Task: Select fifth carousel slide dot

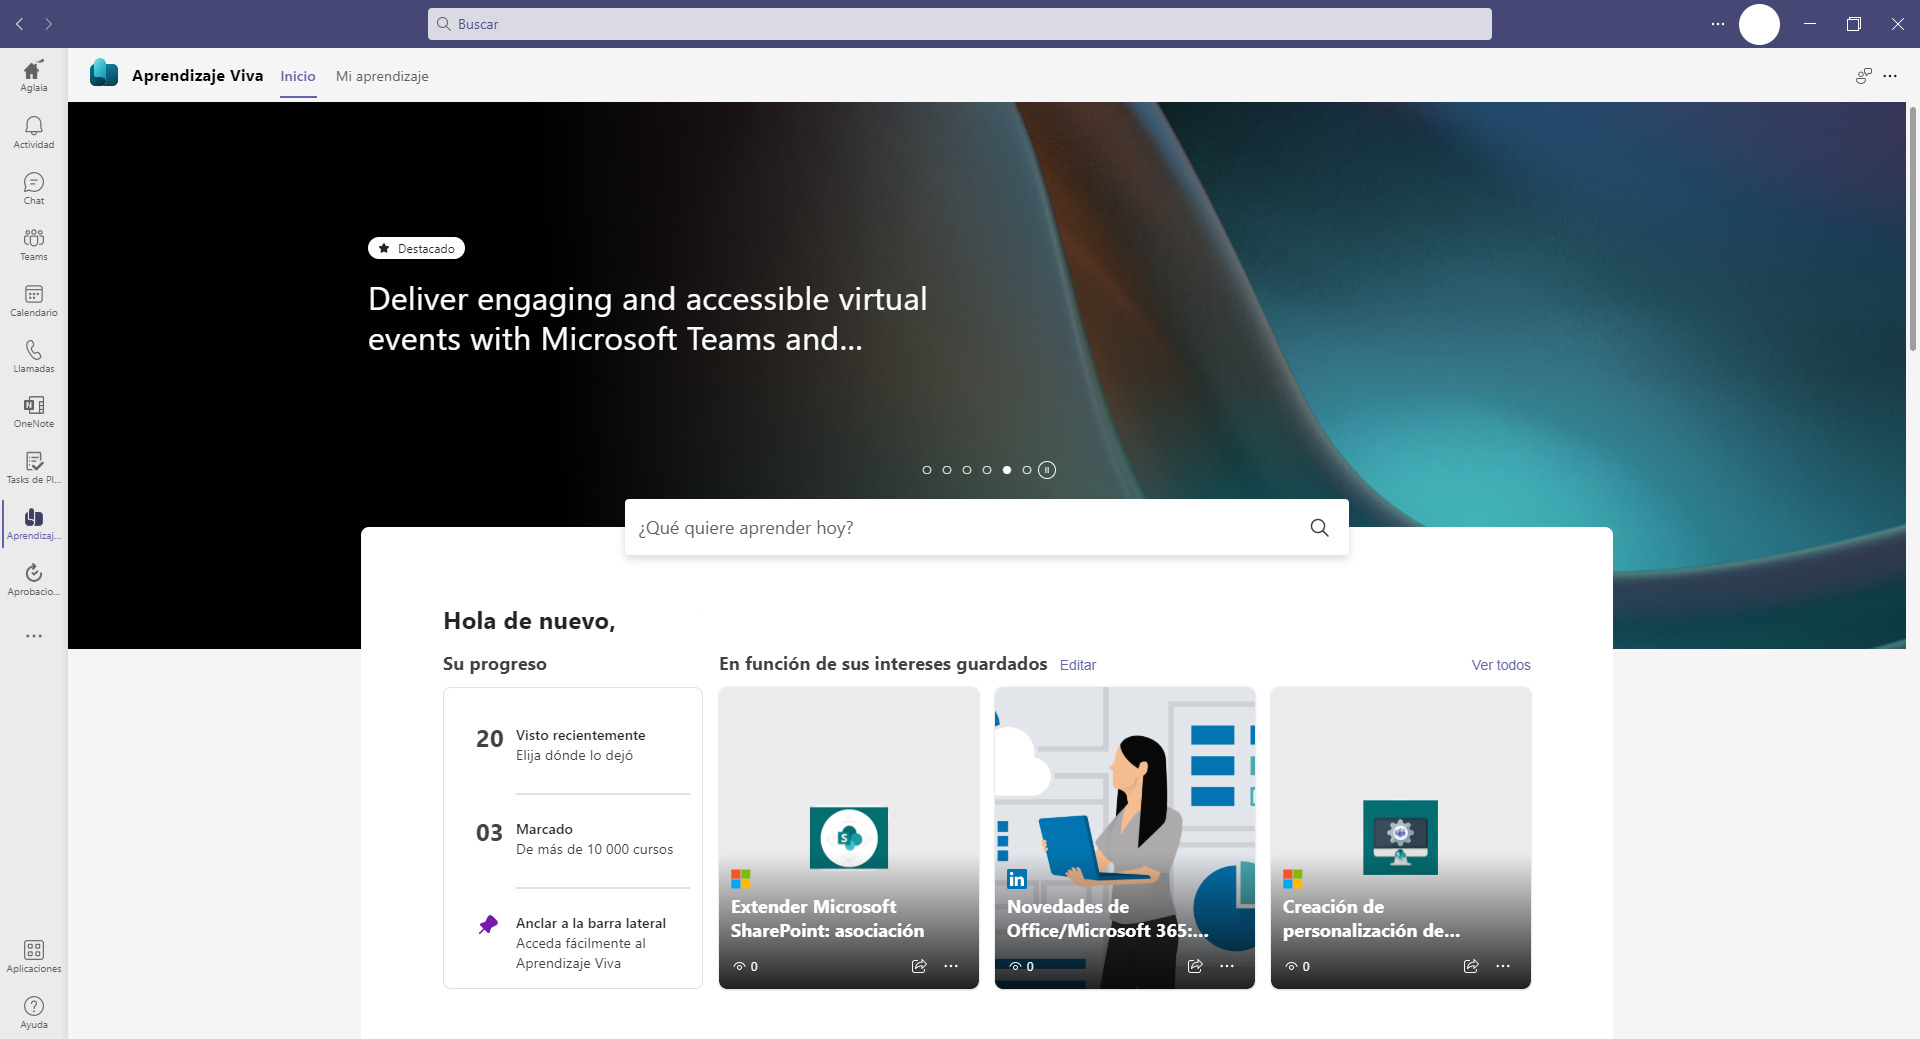Action: point(1007,470)
